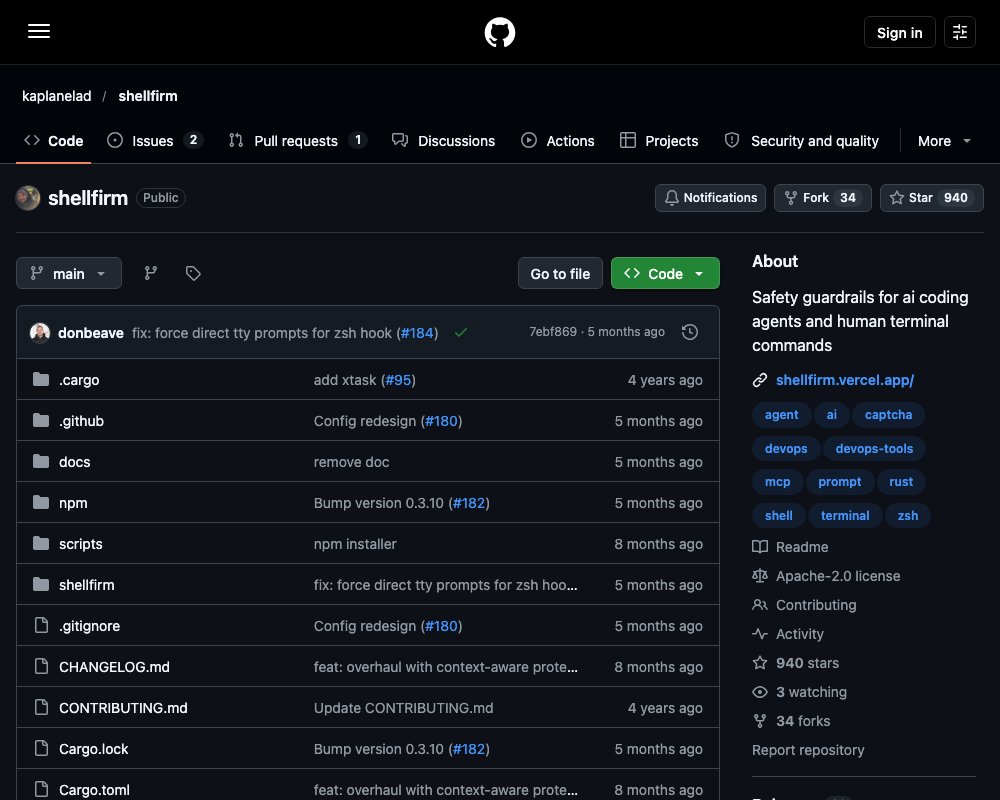Screen dimensions: 1000x800
Task: Open the Discussions tab
Action: click(443, 141)
